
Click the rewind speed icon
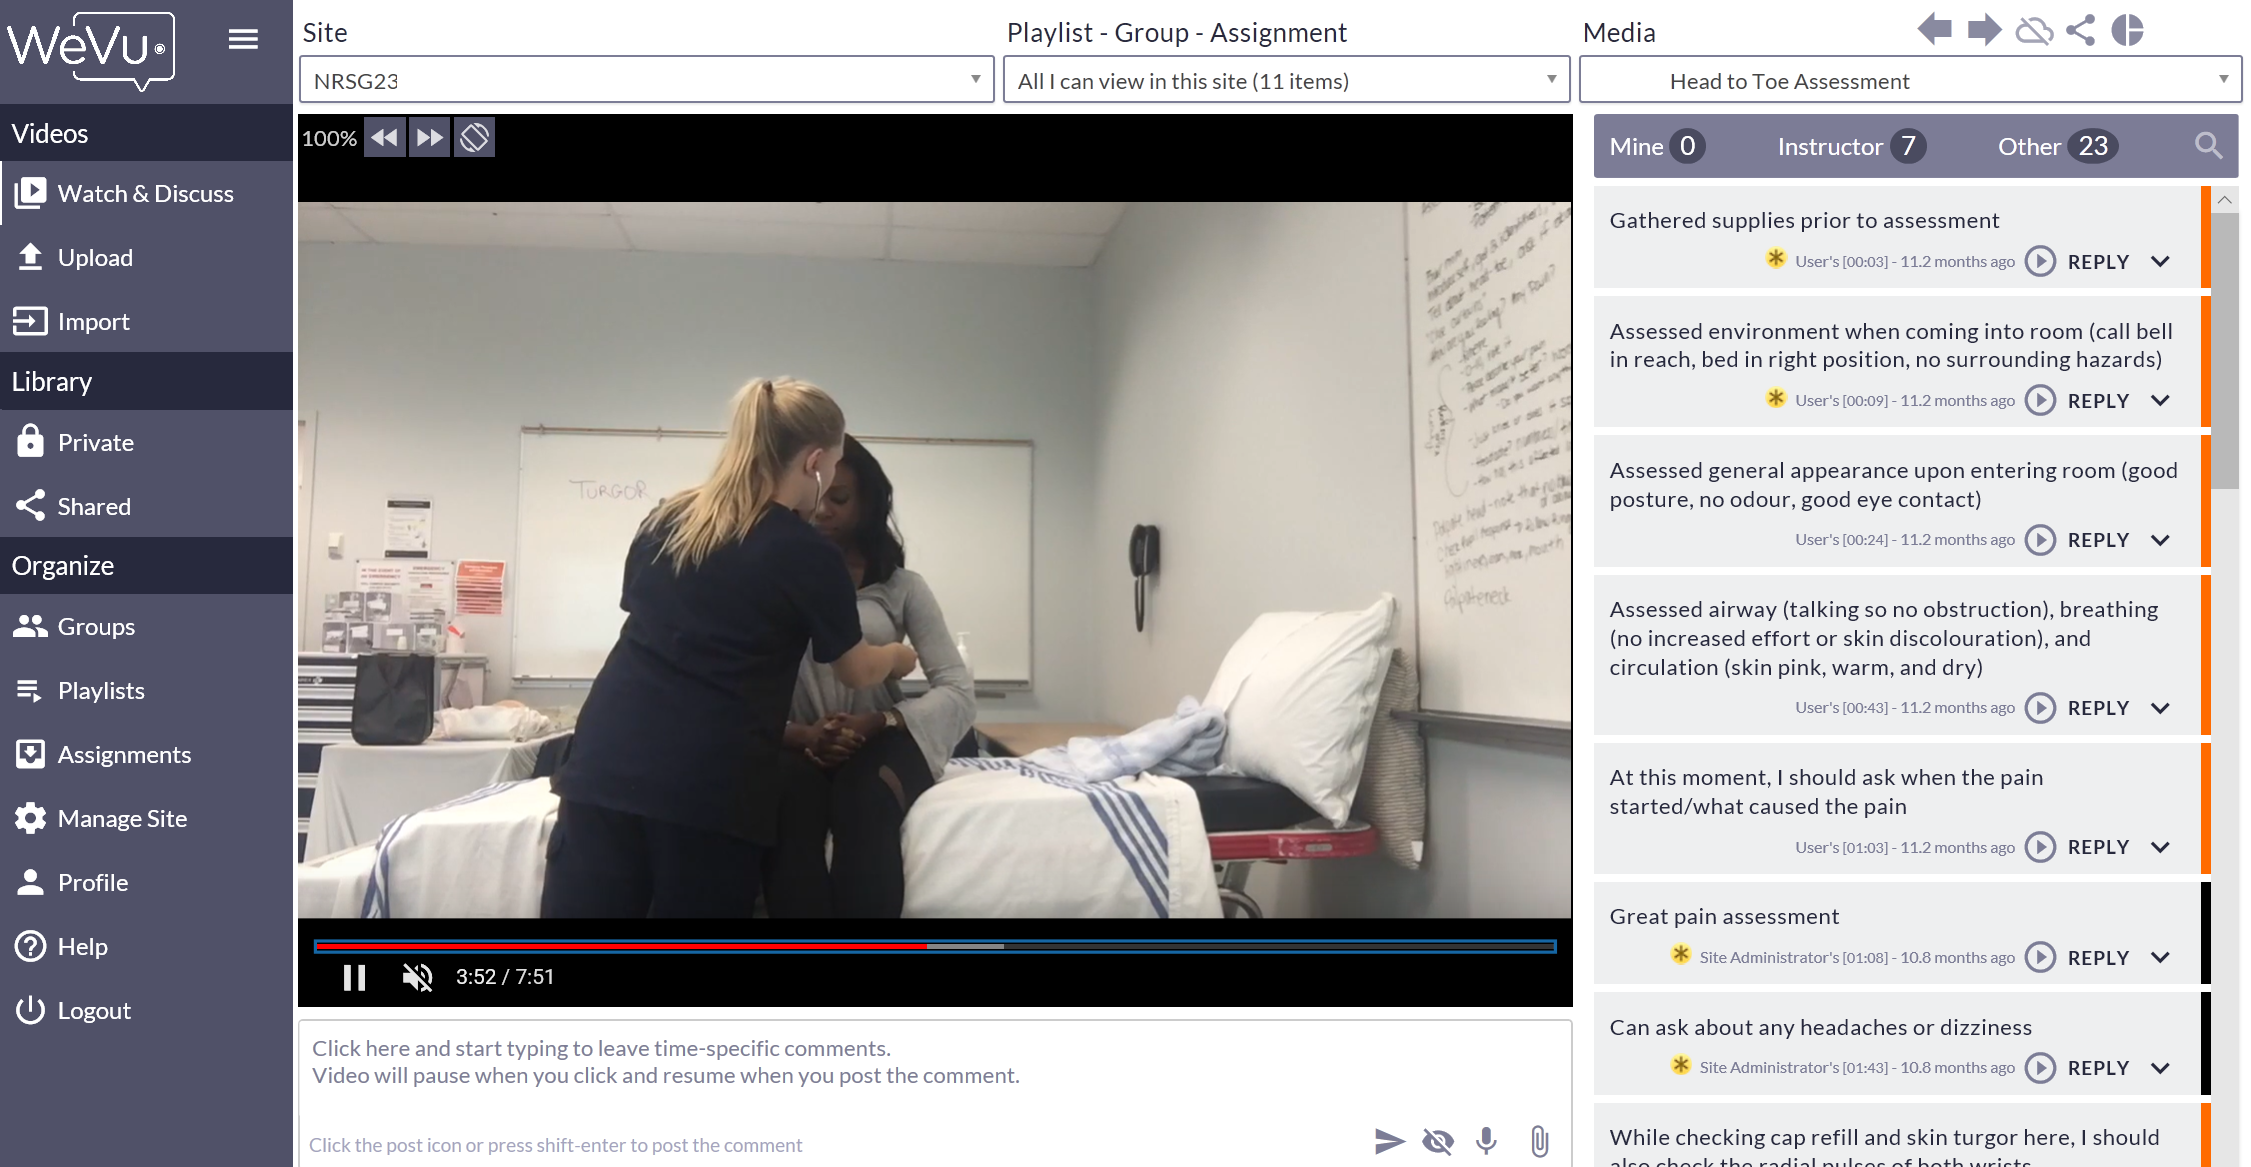[x=384, y=138]
